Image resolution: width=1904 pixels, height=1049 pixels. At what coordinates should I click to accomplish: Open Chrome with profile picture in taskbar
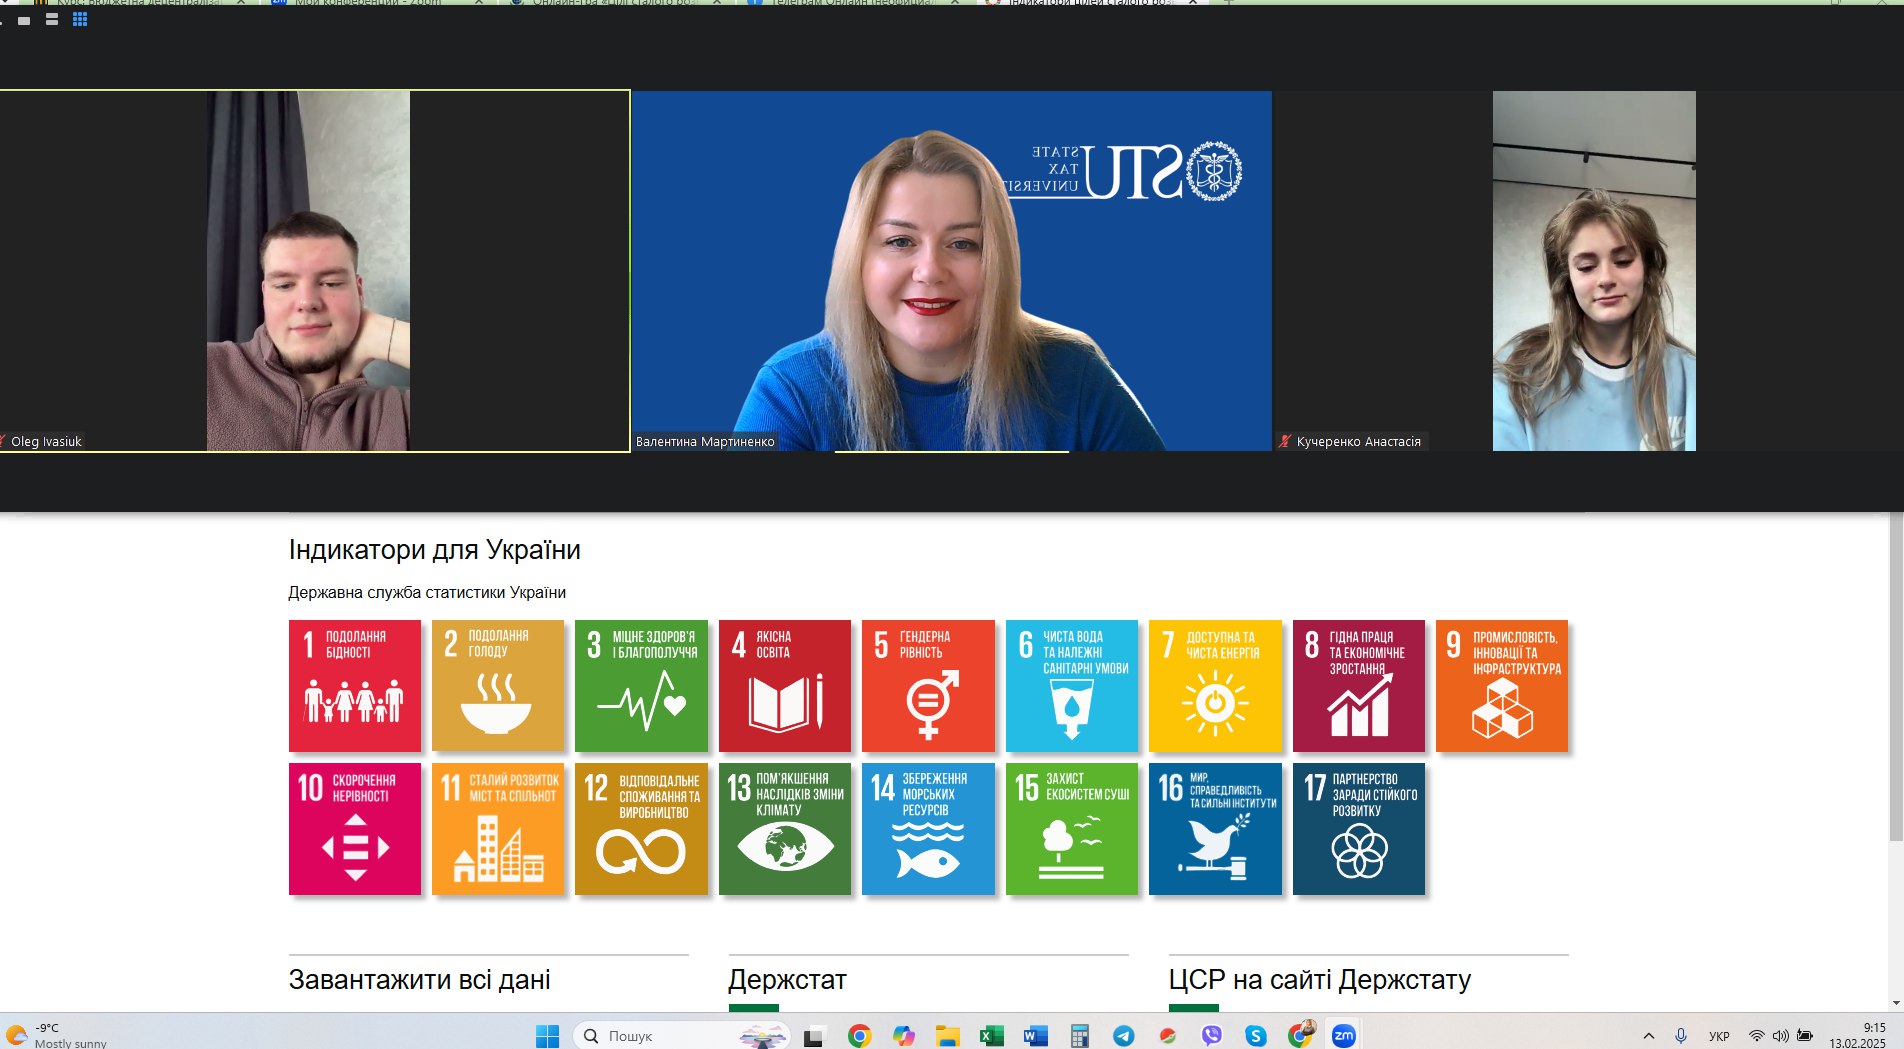pos(1300,1036)
